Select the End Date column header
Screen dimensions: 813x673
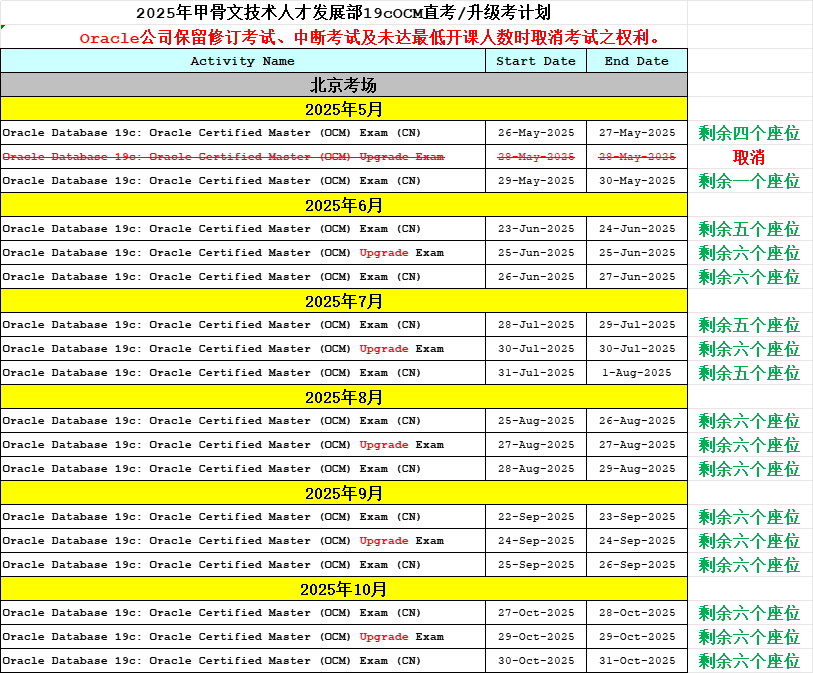(637, 61)
